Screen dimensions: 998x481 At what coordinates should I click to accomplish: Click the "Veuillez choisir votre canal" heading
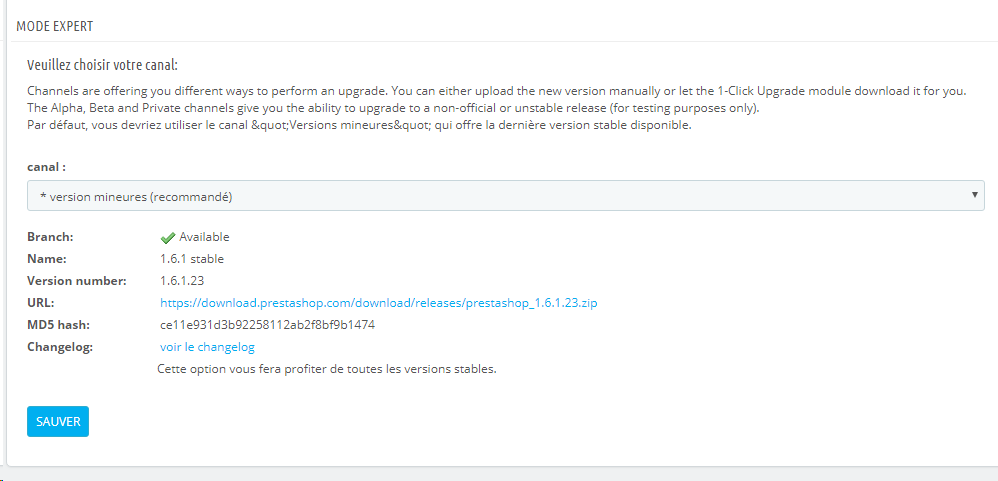(102, 65)
